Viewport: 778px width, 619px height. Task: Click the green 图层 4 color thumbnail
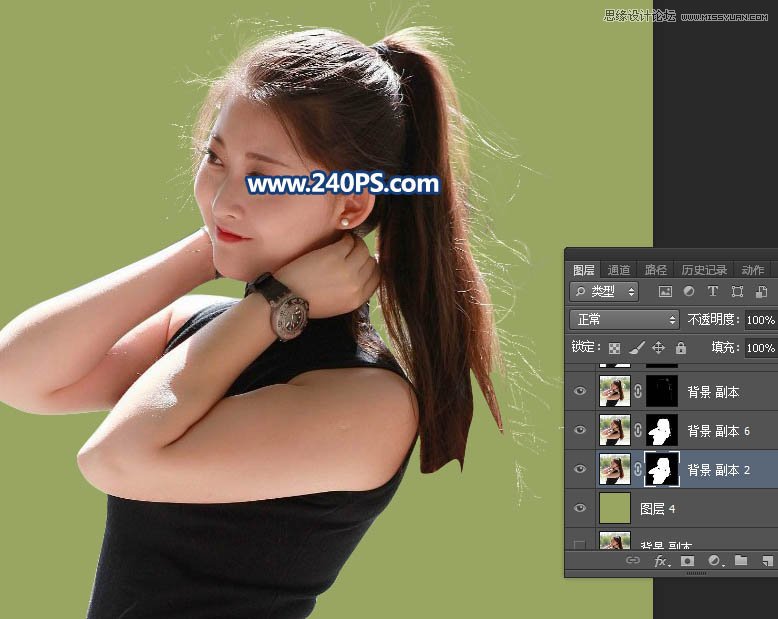(x=615, y=508)
